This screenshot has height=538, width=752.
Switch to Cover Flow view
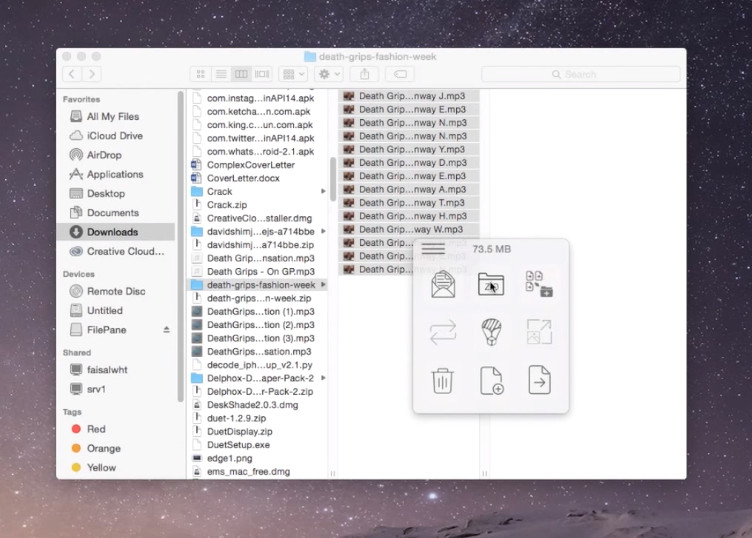coord(262,74)
